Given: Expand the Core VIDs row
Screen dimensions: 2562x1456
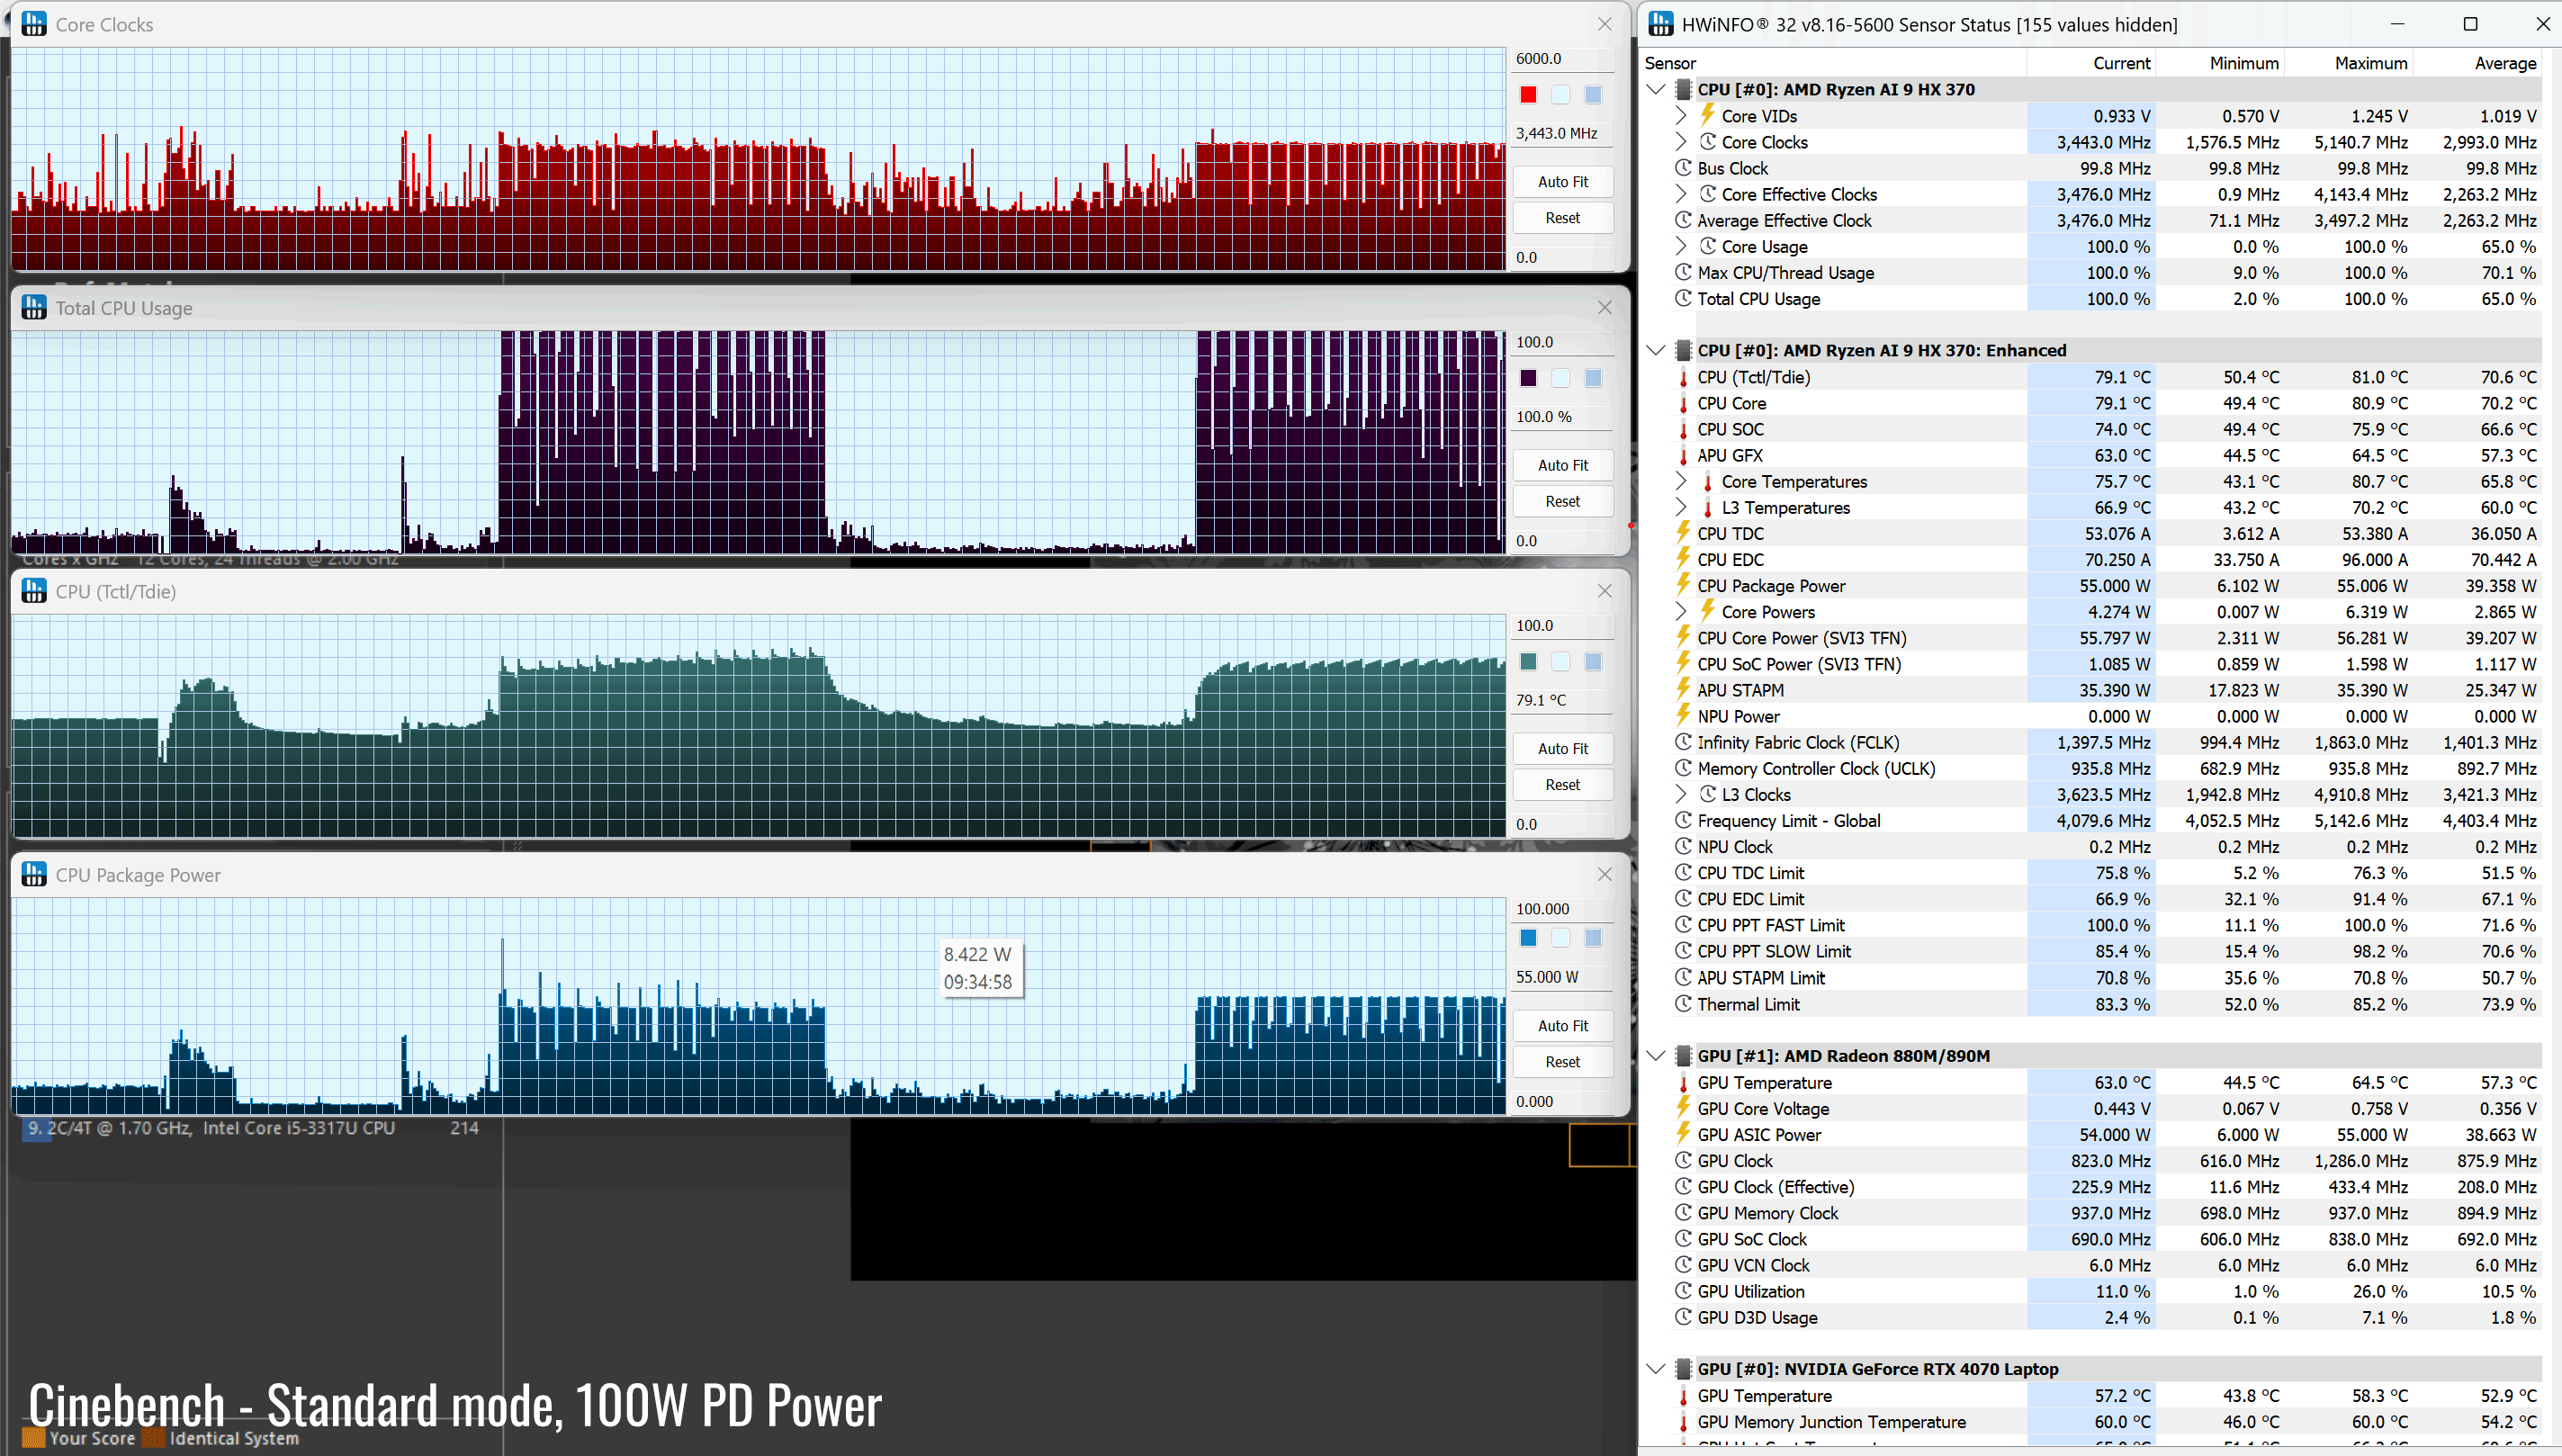Looking at the screenshot, I should click(x=1681, y=116).
